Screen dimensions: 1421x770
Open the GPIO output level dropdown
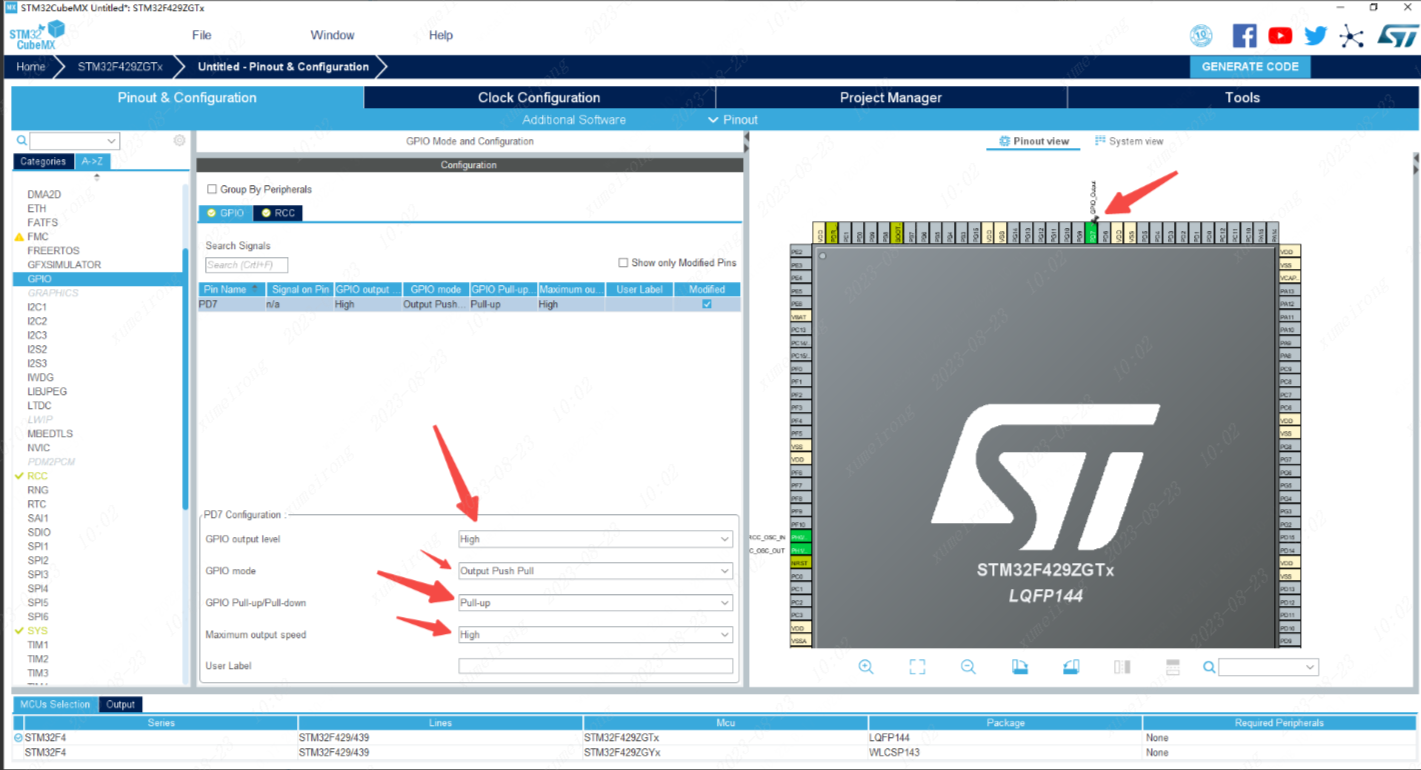[595, 539]
